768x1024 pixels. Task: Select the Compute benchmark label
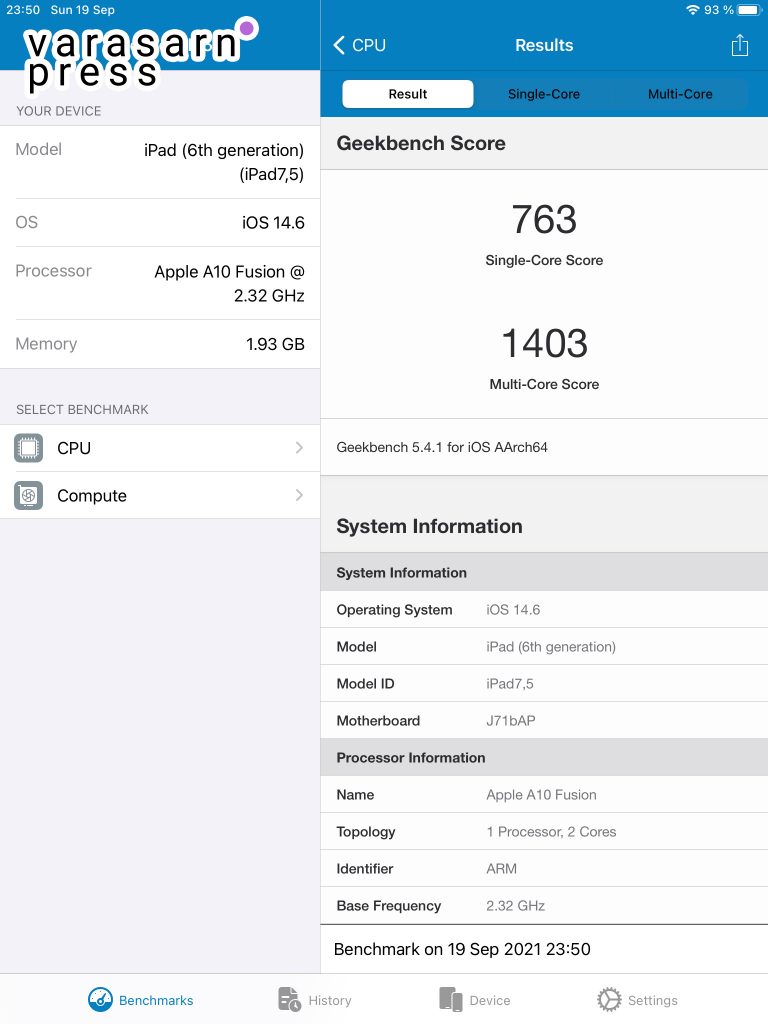point(91,496)
